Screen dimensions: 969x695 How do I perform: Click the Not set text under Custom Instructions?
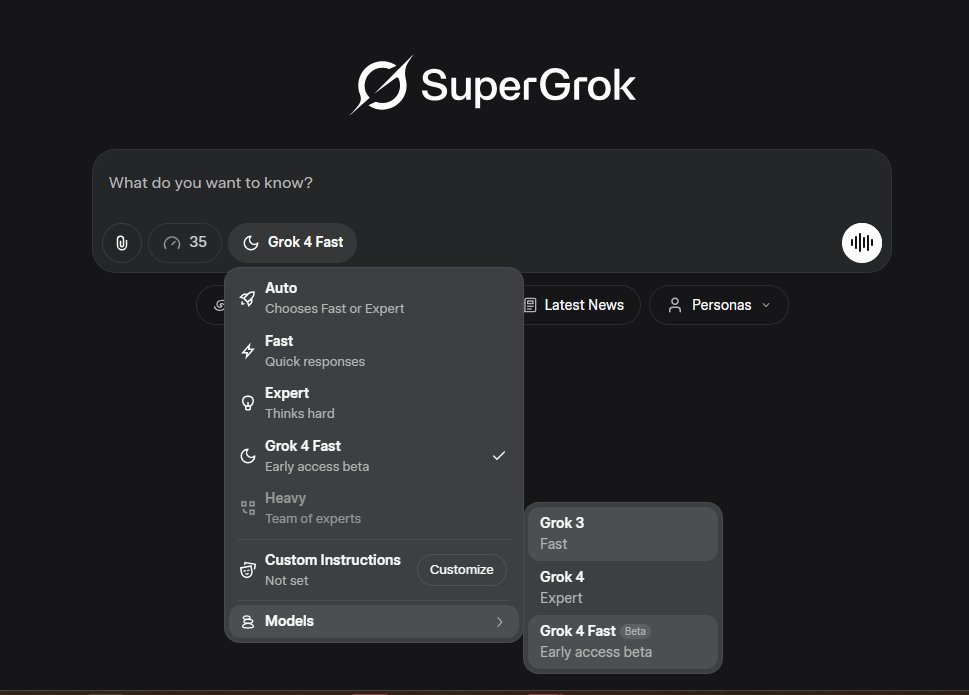[287, 581]
